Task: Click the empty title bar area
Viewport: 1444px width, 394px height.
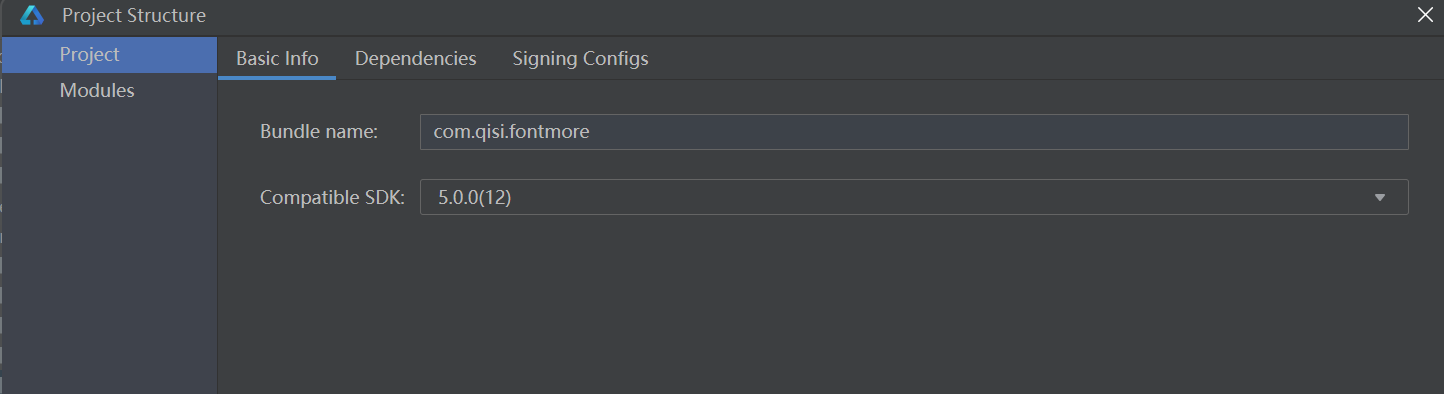Action: point(800,16)
